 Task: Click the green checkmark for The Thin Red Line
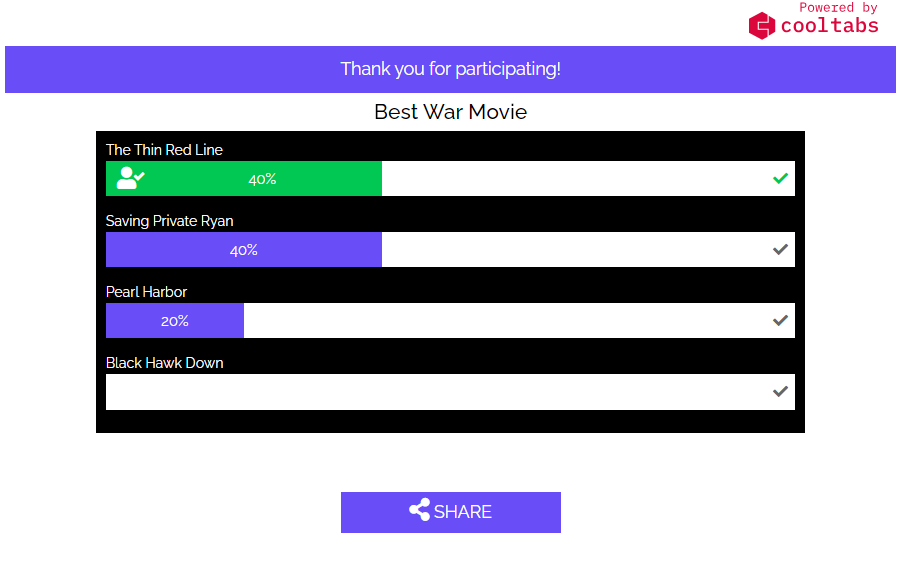(781, 178)
